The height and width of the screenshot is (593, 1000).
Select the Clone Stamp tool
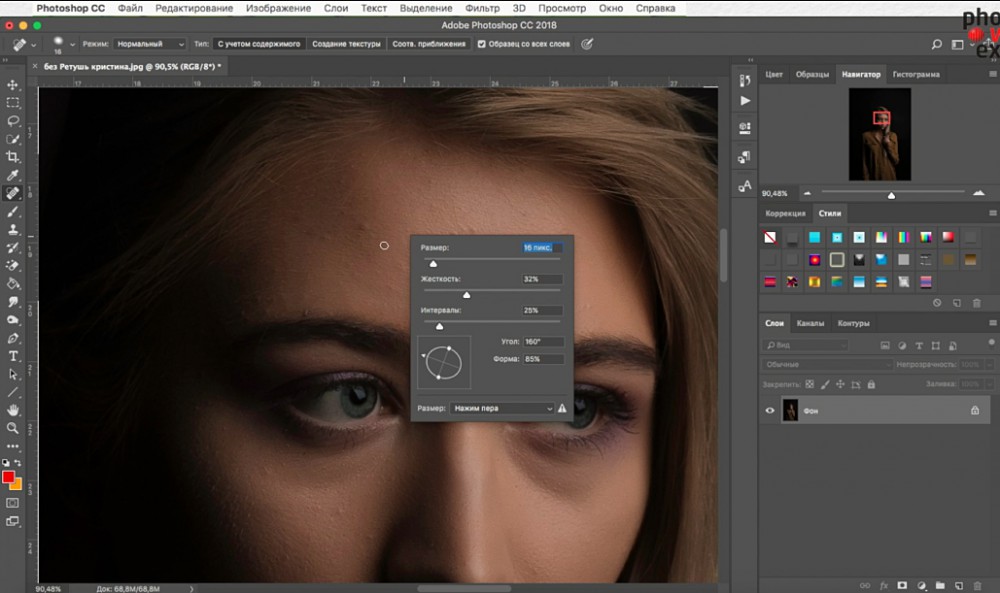(x=13, y=230)
